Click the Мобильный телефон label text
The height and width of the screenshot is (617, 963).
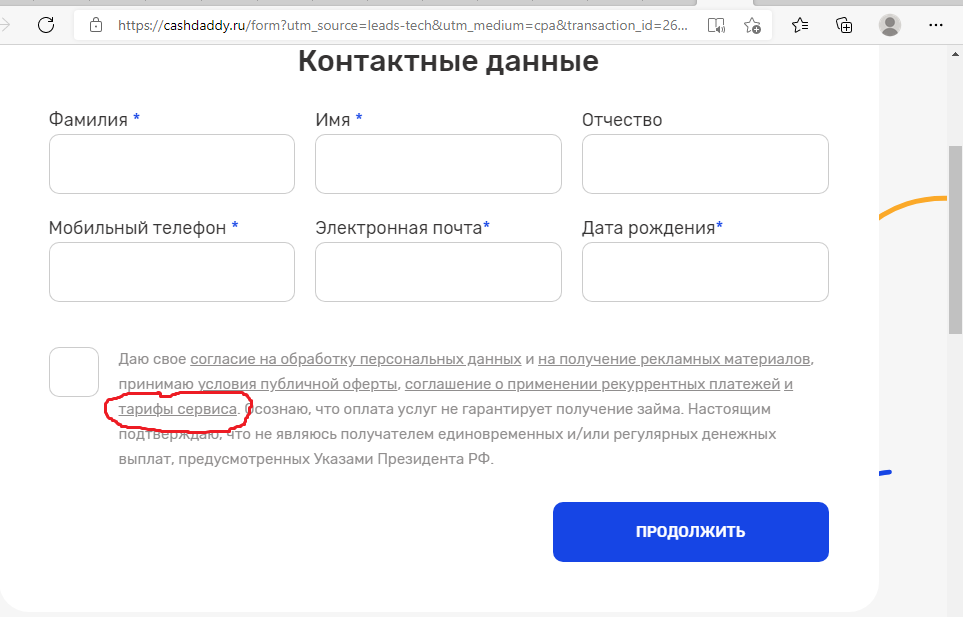[x=138, y=228]
